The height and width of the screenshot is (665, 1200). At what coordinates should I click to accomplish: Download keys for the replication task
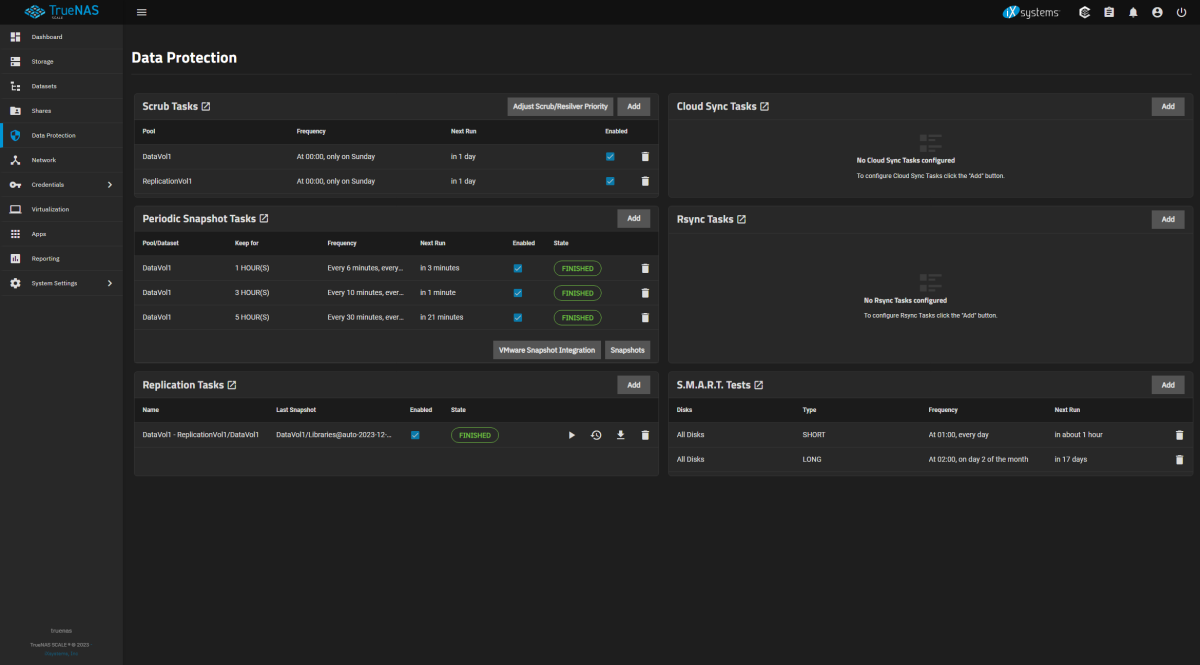point(620,435)
